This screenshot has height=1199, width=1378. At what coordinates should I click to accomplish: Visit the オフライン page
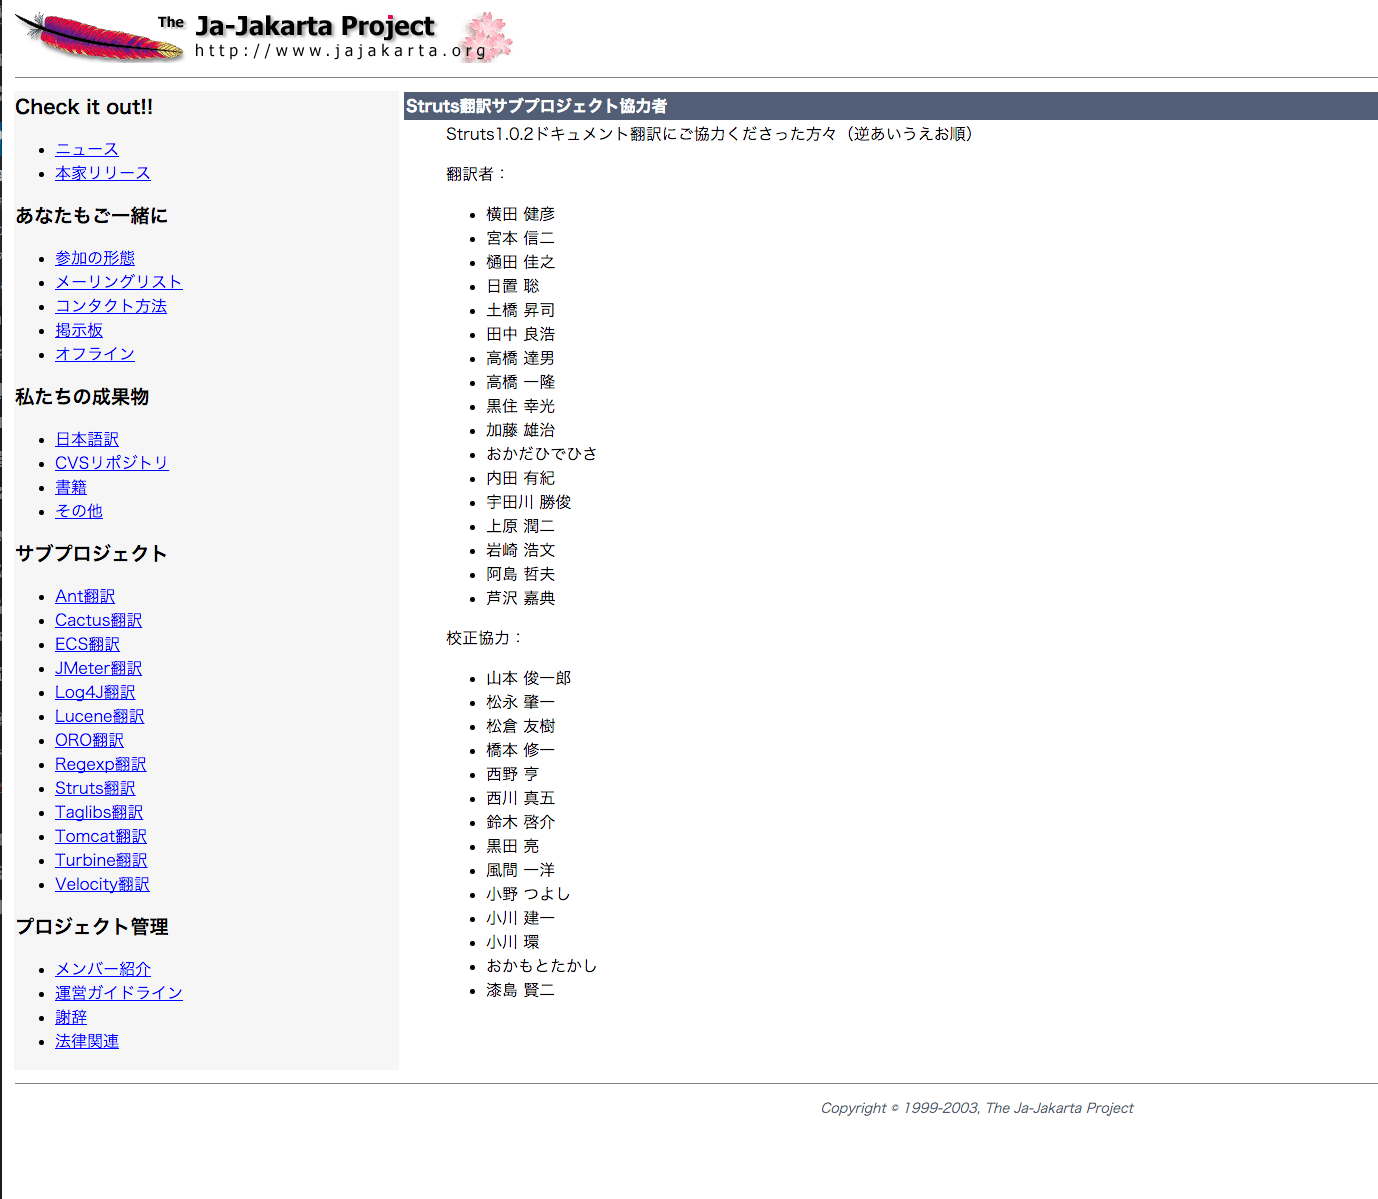tap(94, 354)
